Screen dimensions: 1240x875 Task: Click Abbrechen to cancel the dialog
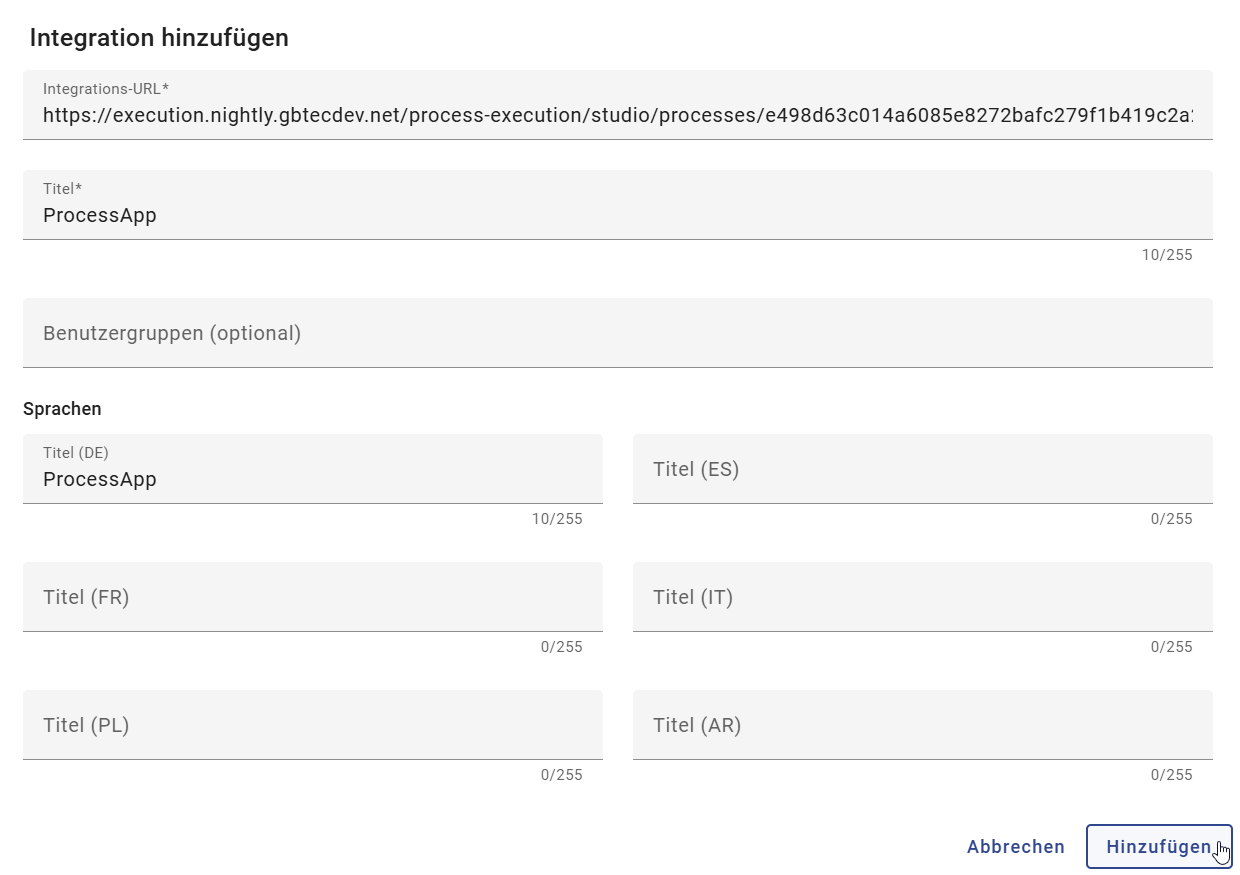1016,846
